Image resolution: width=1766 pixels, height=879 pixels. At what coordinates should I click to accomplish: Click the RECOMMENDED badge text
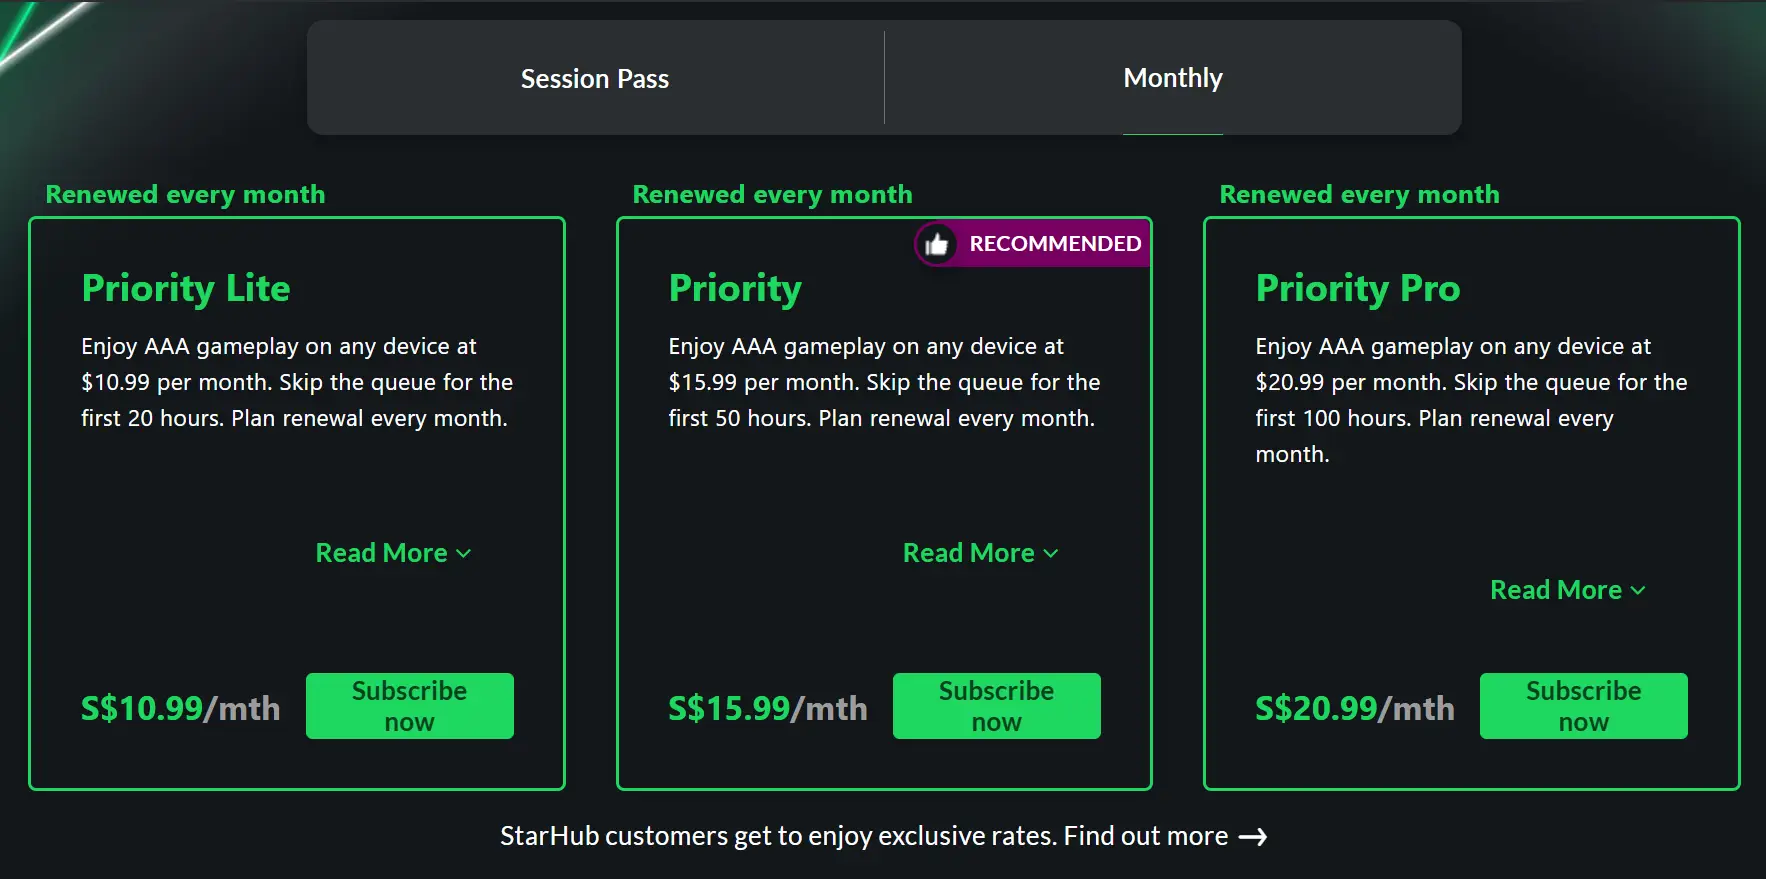pyautogui.click(x=1055, y=244)
